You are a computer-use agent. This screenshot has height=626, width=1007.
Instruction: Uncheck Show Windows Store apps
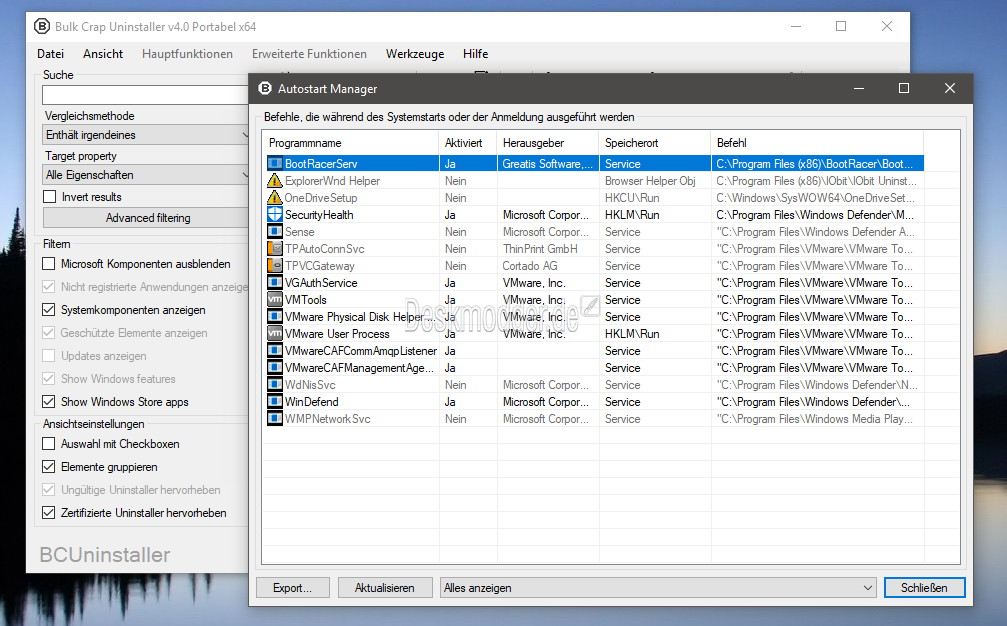(48, 401)
